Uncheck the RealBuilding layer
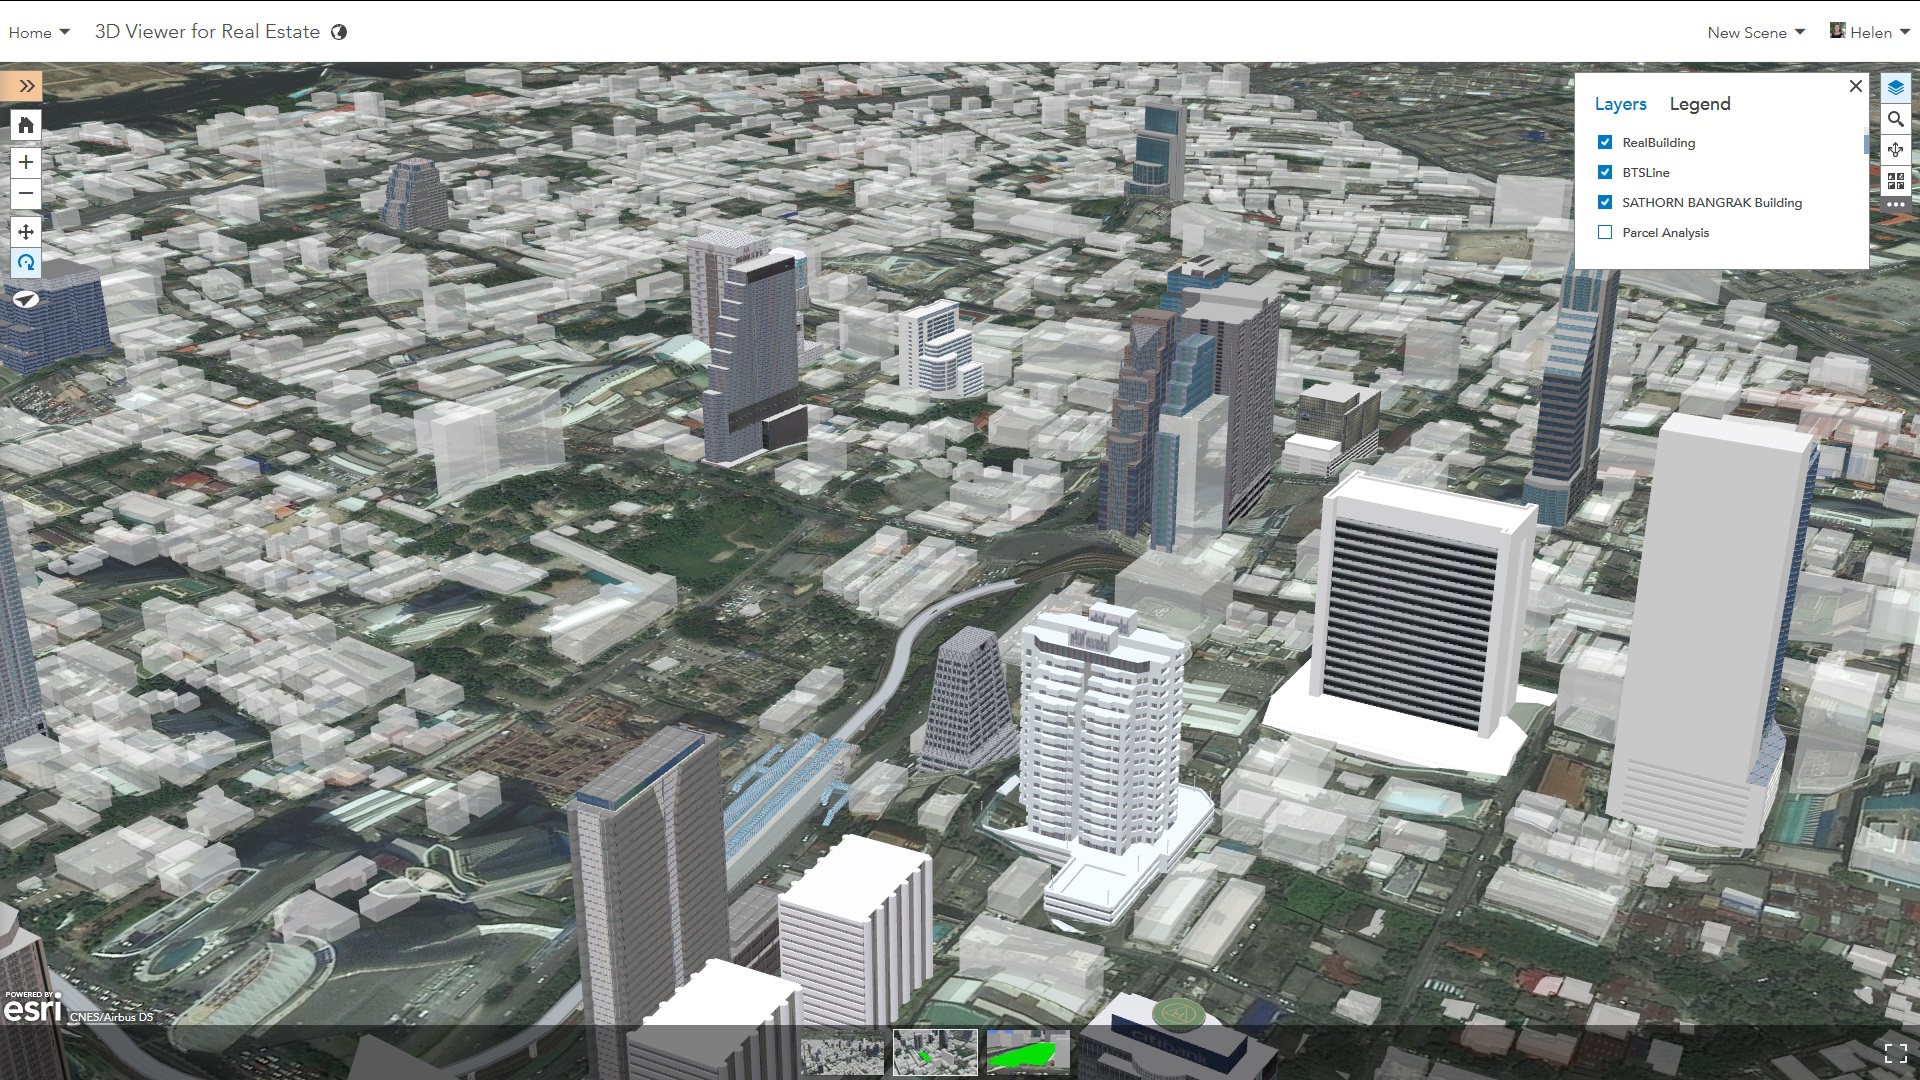 [x=1605, y=142]
